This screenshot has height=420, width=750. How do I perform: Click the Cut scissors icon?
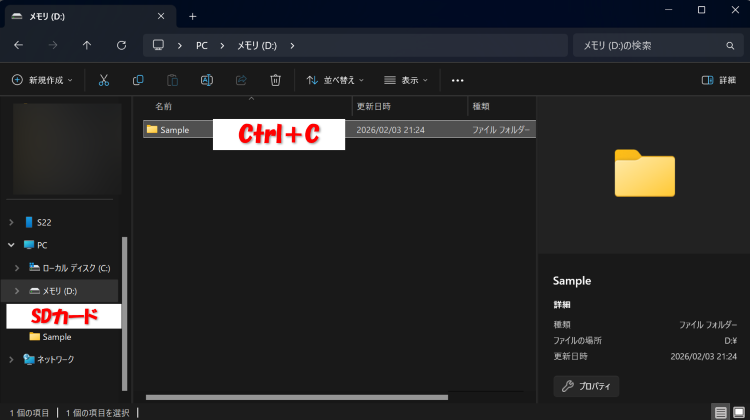[104, 80]
